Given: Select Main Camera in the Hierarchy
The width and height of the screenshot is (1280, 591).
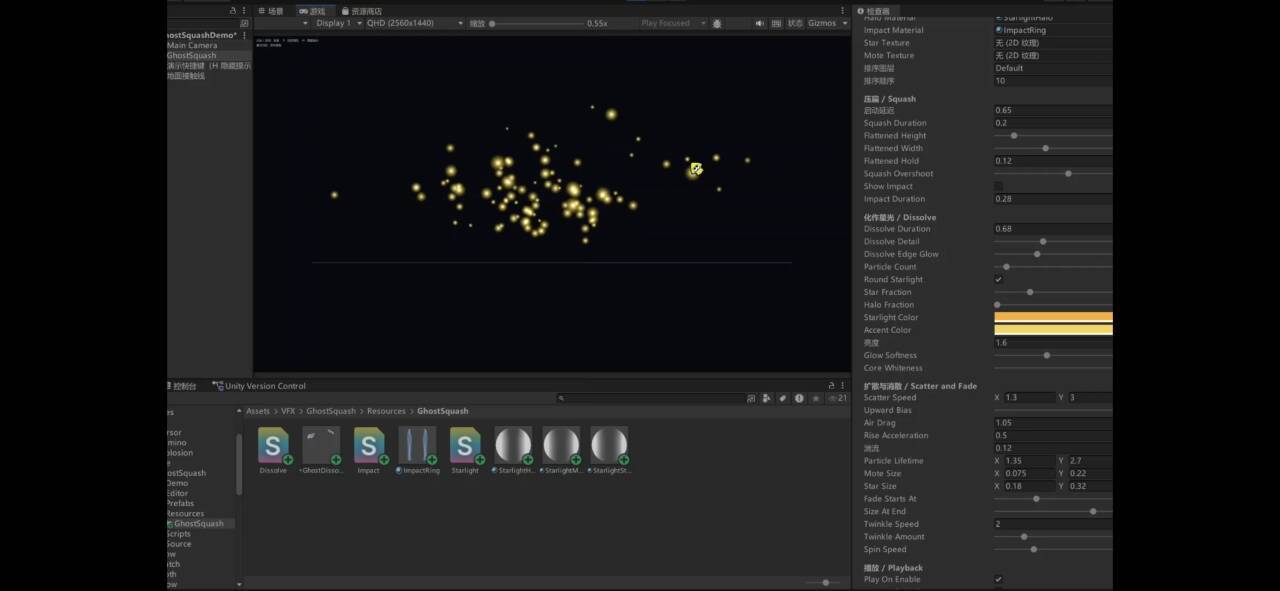Looking at the screenshot, I should pos(191,45).
